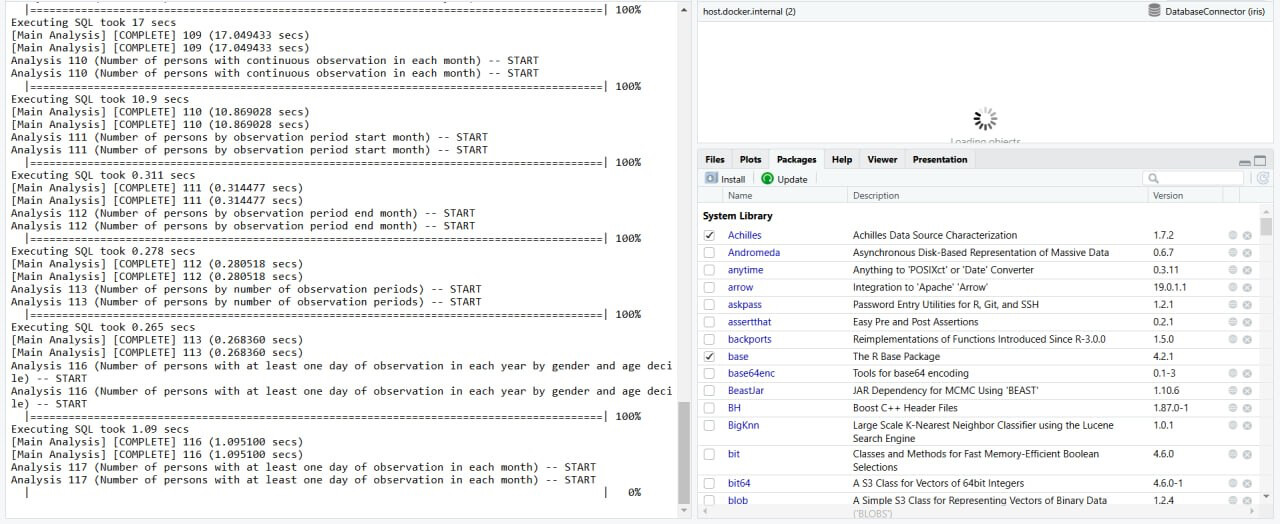Open web globe icon for askpass

(1233, 304)
